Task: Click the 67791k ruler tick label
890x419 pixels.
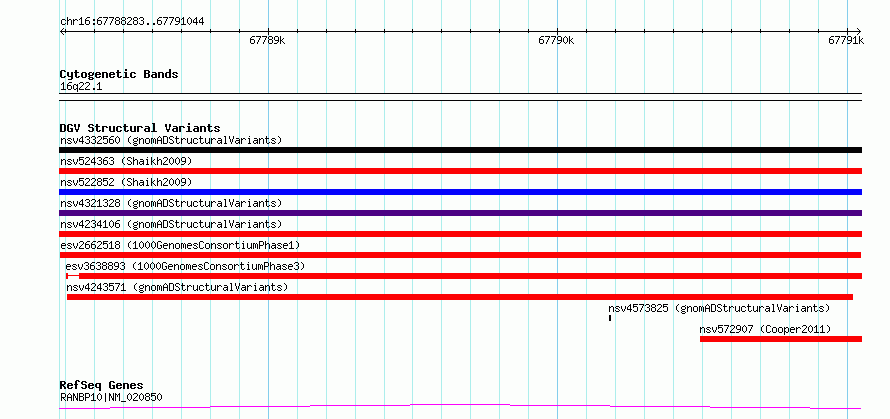Action: pos(846,40)
